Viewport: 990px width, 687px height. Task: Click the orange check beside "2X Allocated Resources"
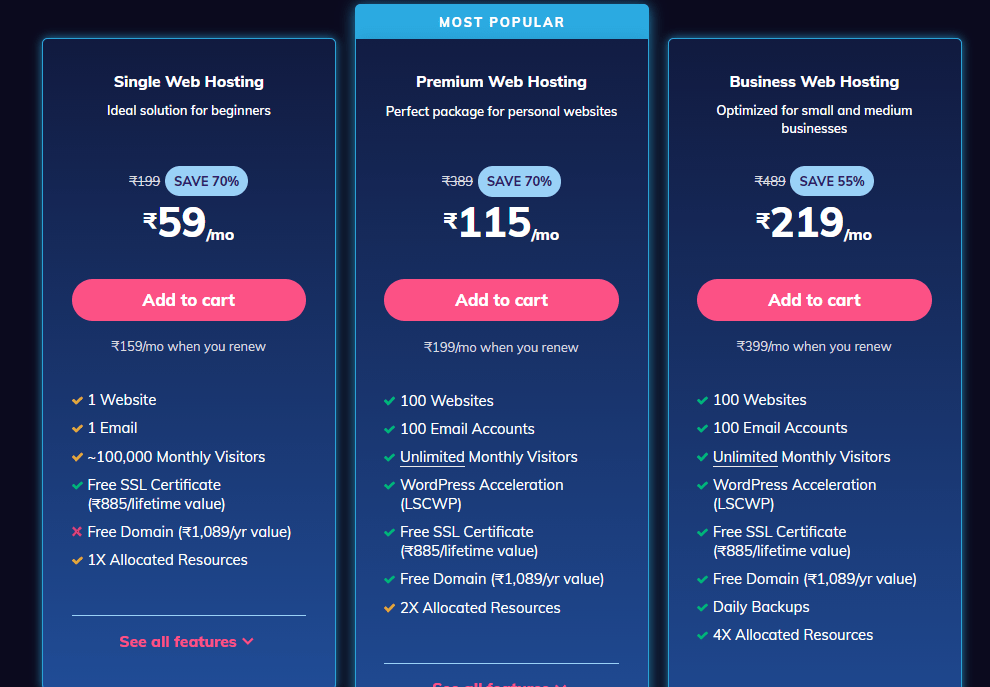pos(390,607)
